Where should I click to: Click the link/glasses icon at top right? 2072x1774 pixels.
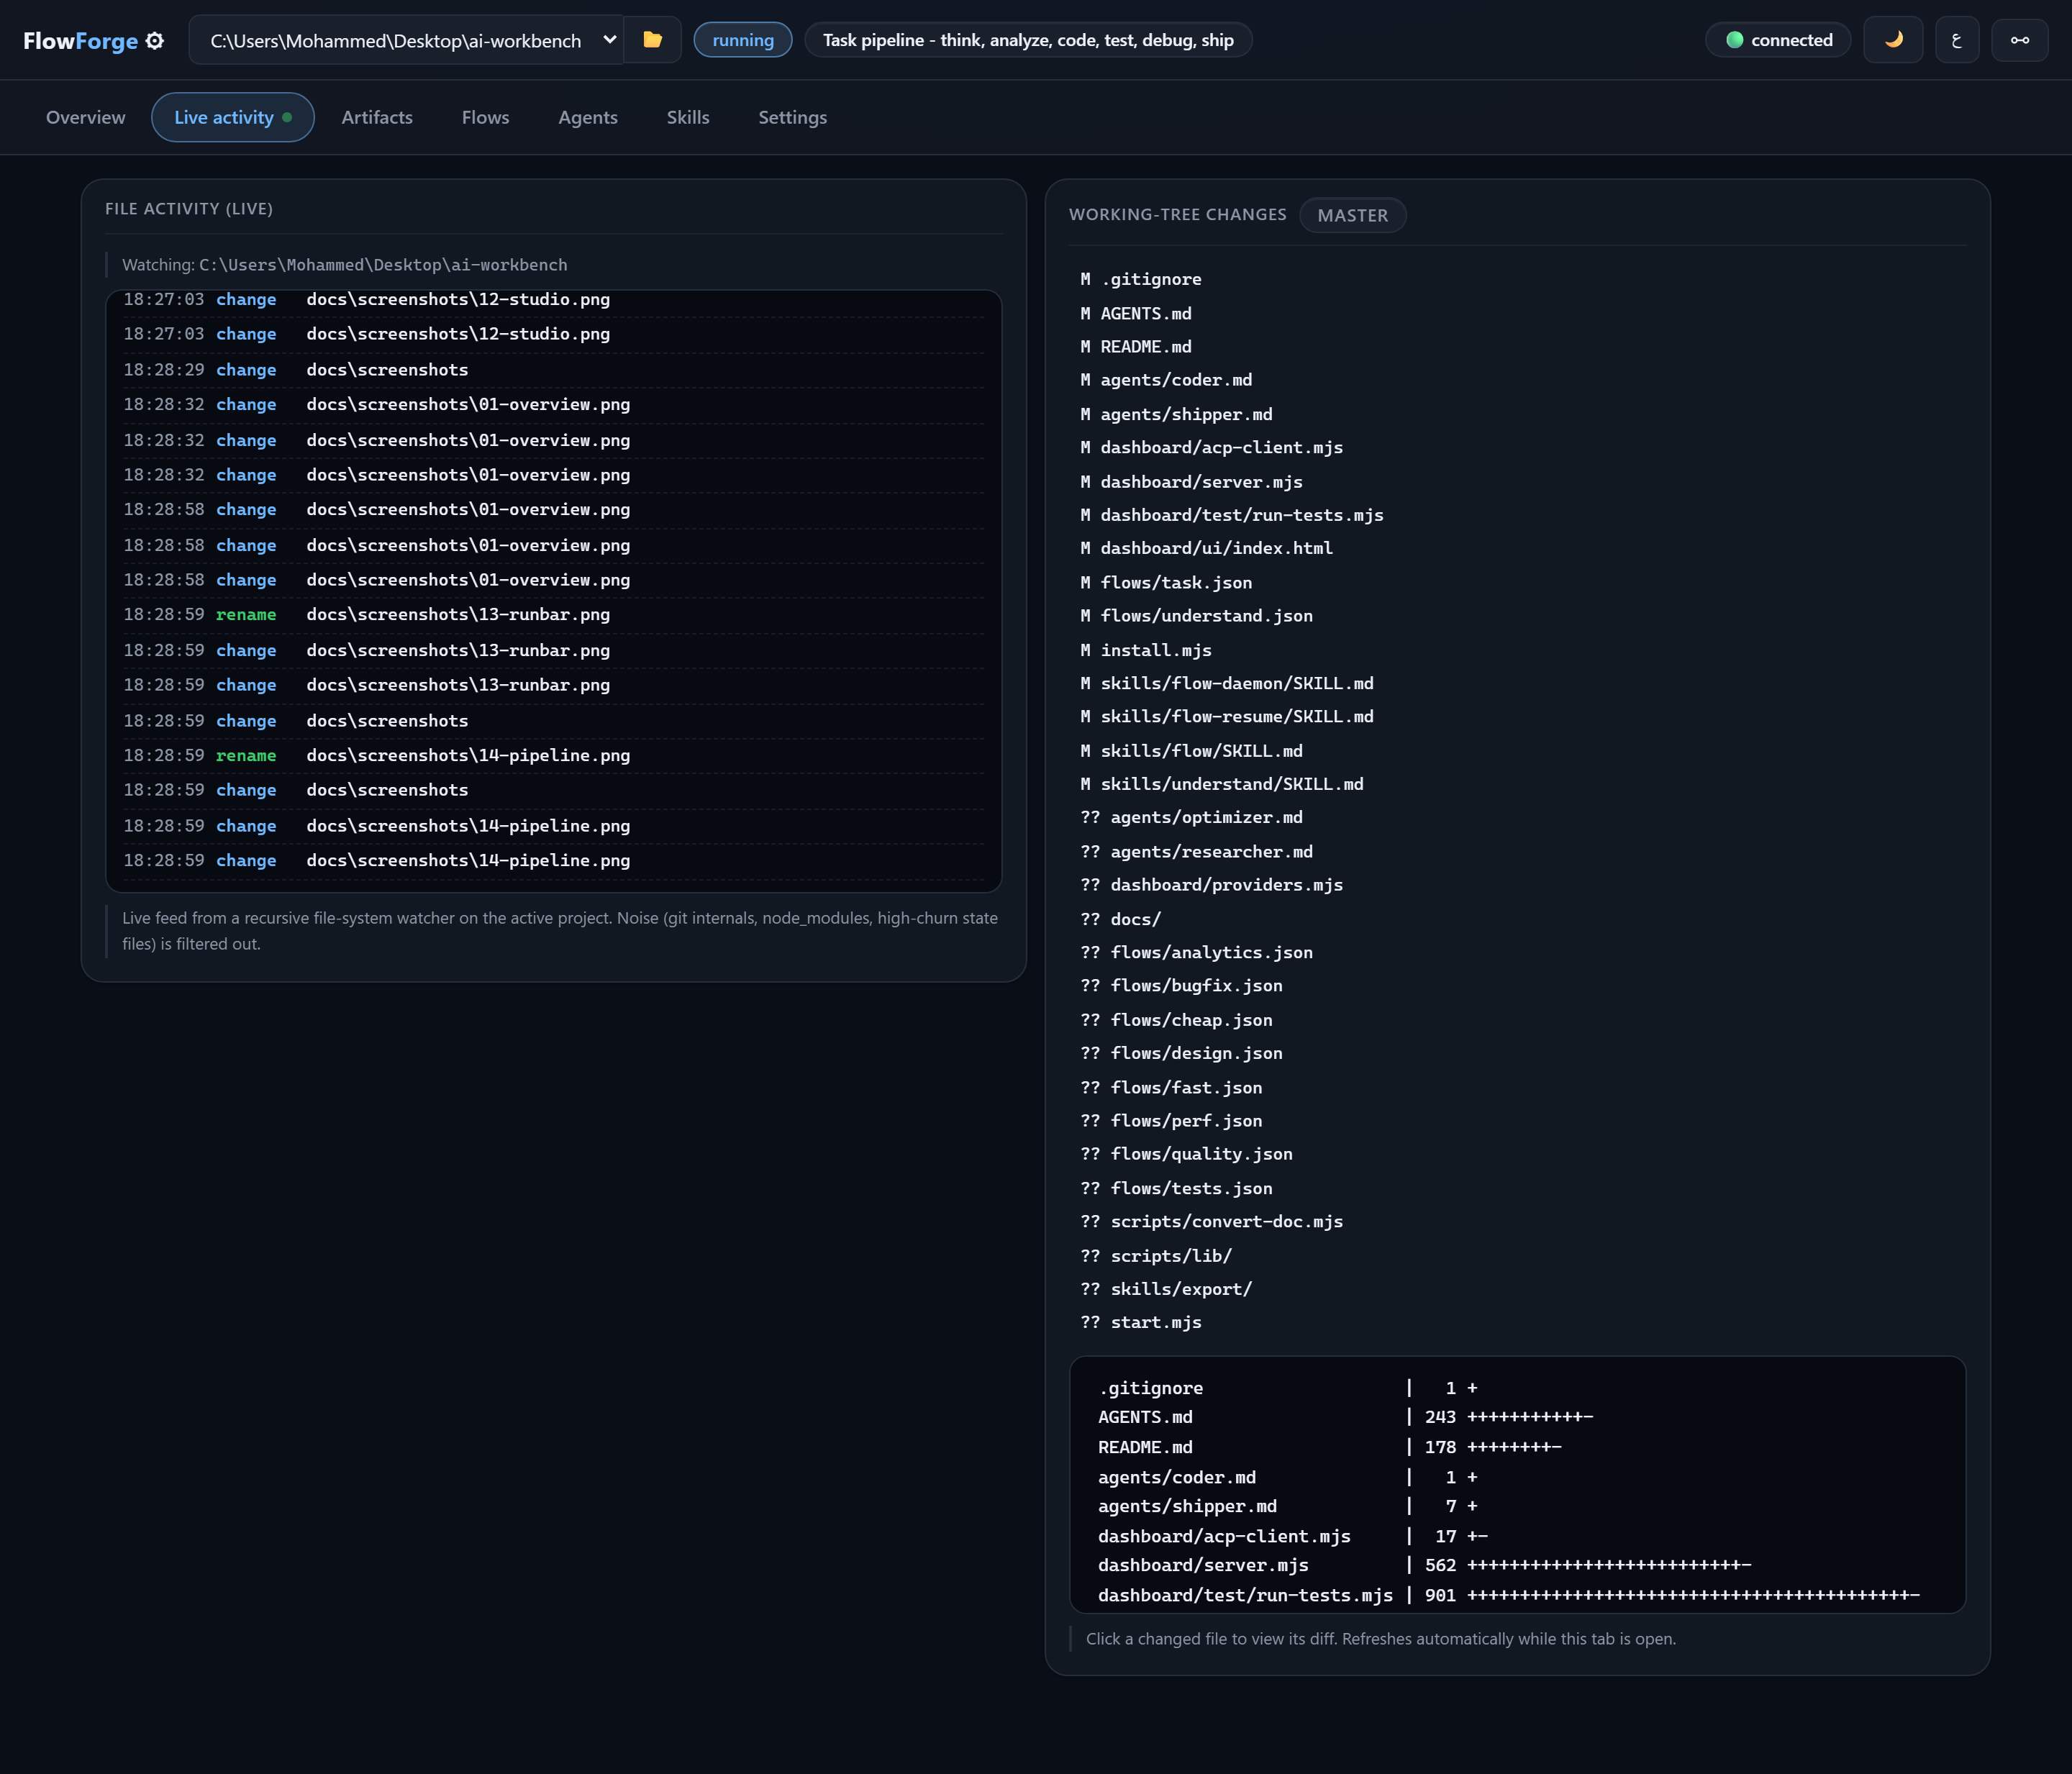pyautogui.click(x=2020, y=40)
